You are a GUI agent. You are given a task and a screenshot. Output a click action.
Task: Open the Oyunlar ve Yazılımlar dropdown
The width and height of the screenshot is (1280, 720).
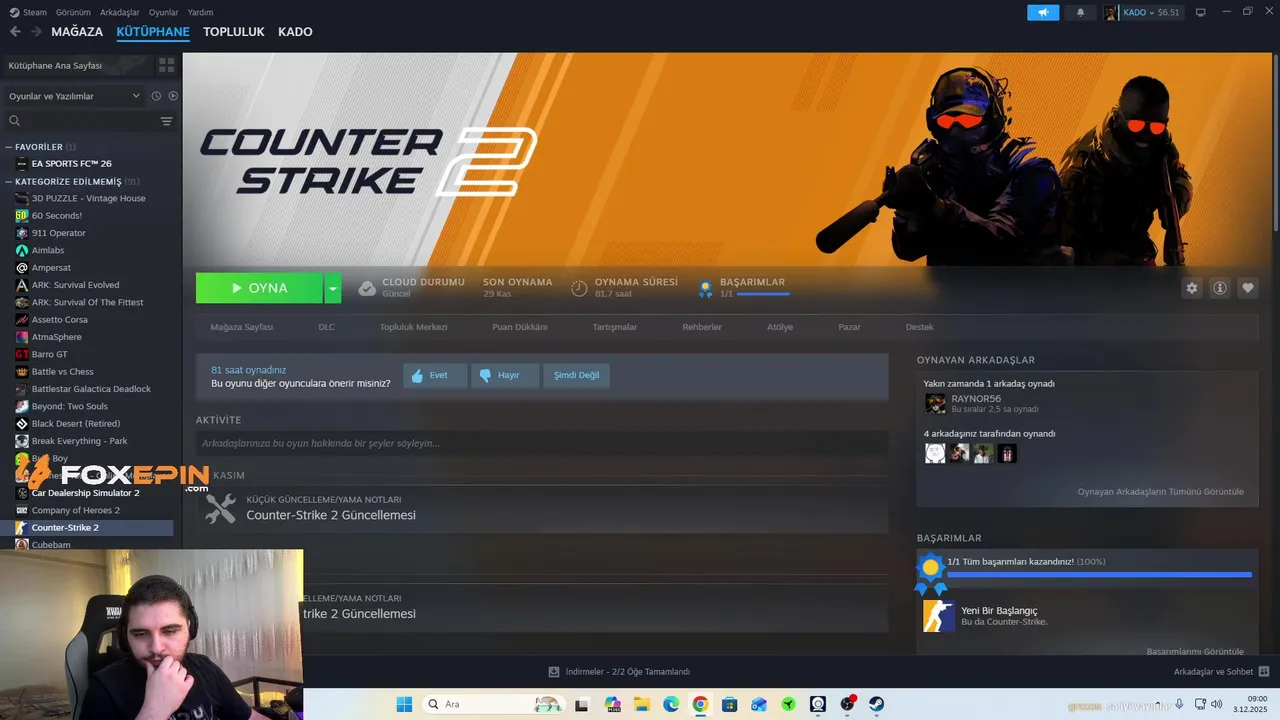point(74,96)
